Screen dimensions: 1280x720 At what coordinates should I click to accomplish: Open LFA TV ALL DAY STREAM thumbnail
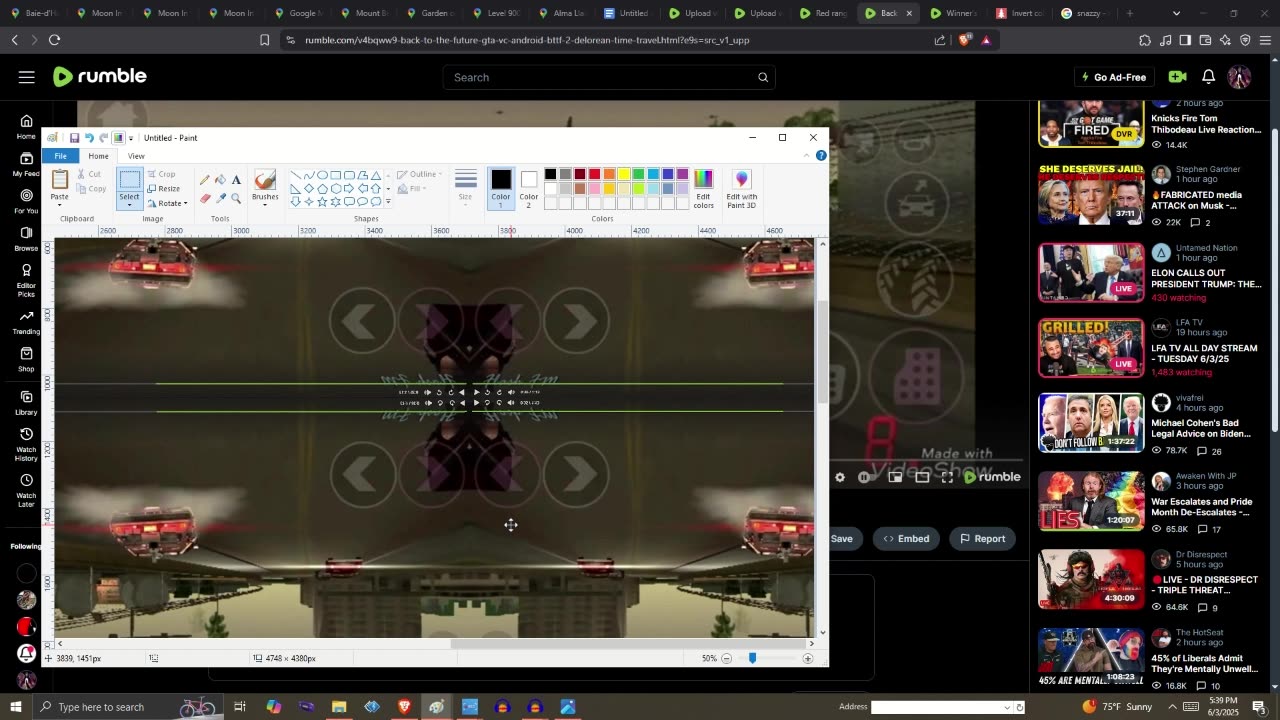1091,347
